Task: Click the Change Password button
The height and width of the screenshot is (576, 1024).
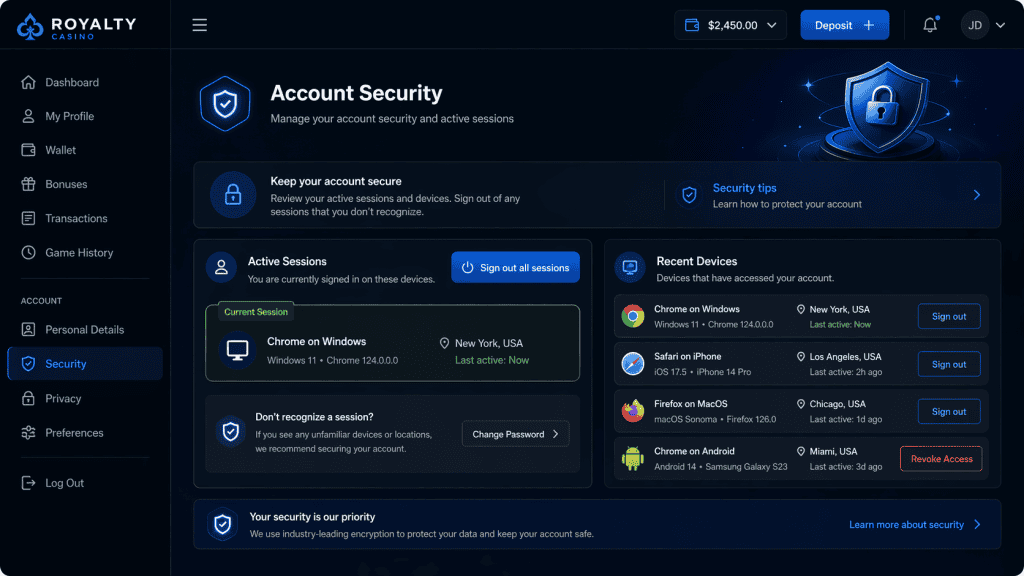Action: [x=515, y=434]
